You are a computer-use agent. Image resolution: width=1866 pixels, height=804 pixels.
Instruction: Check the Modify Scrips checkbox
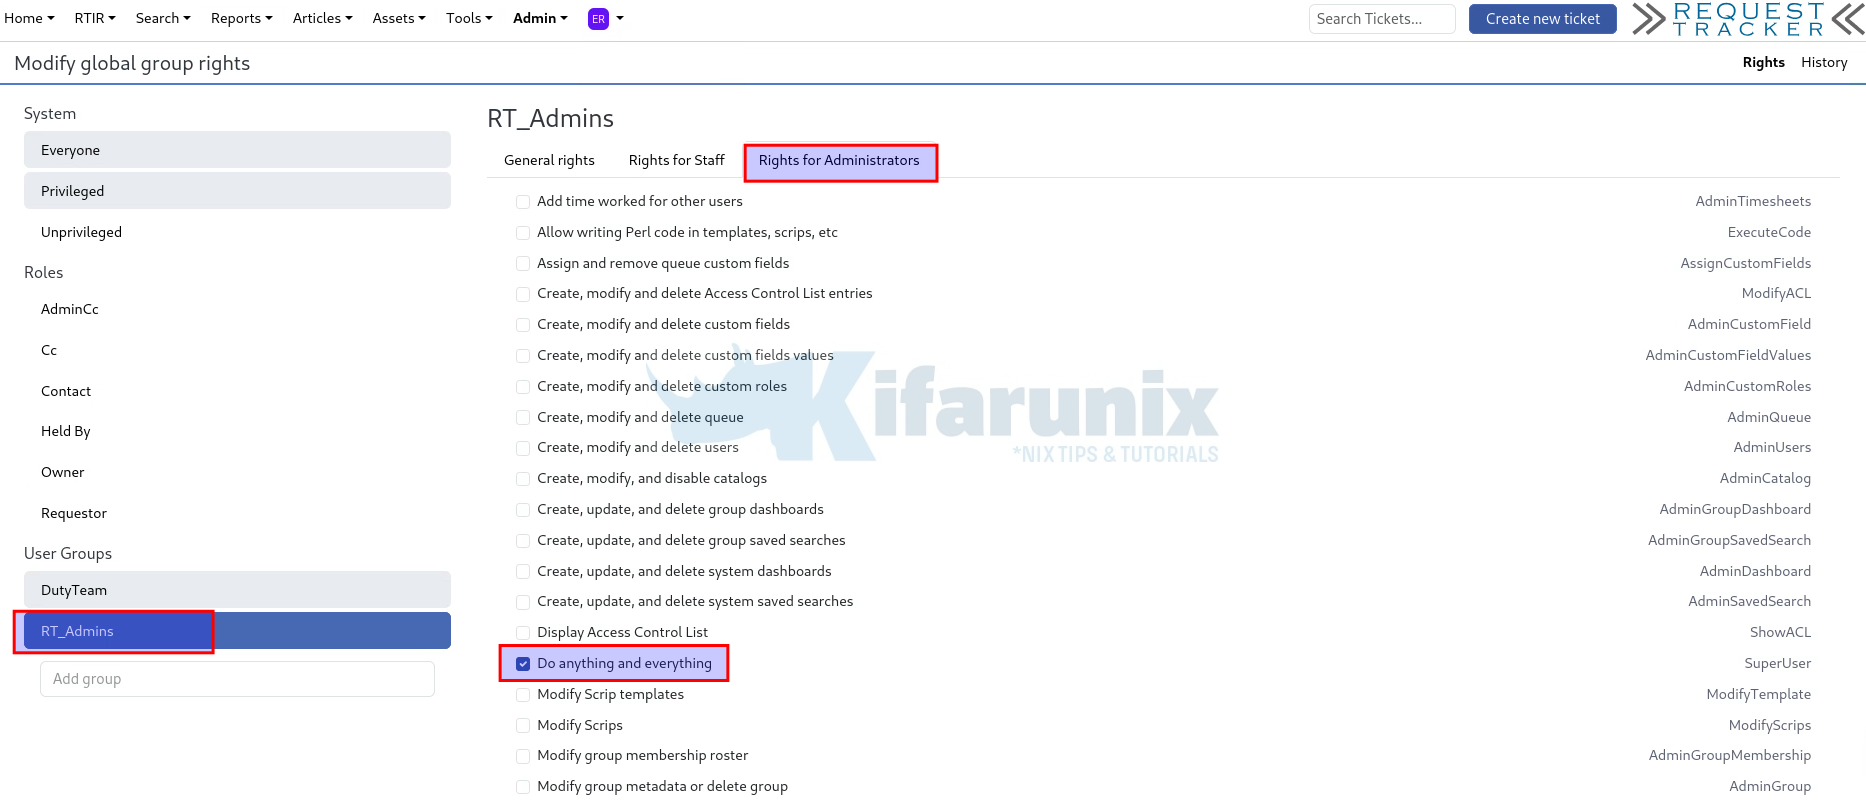point(523,726)
